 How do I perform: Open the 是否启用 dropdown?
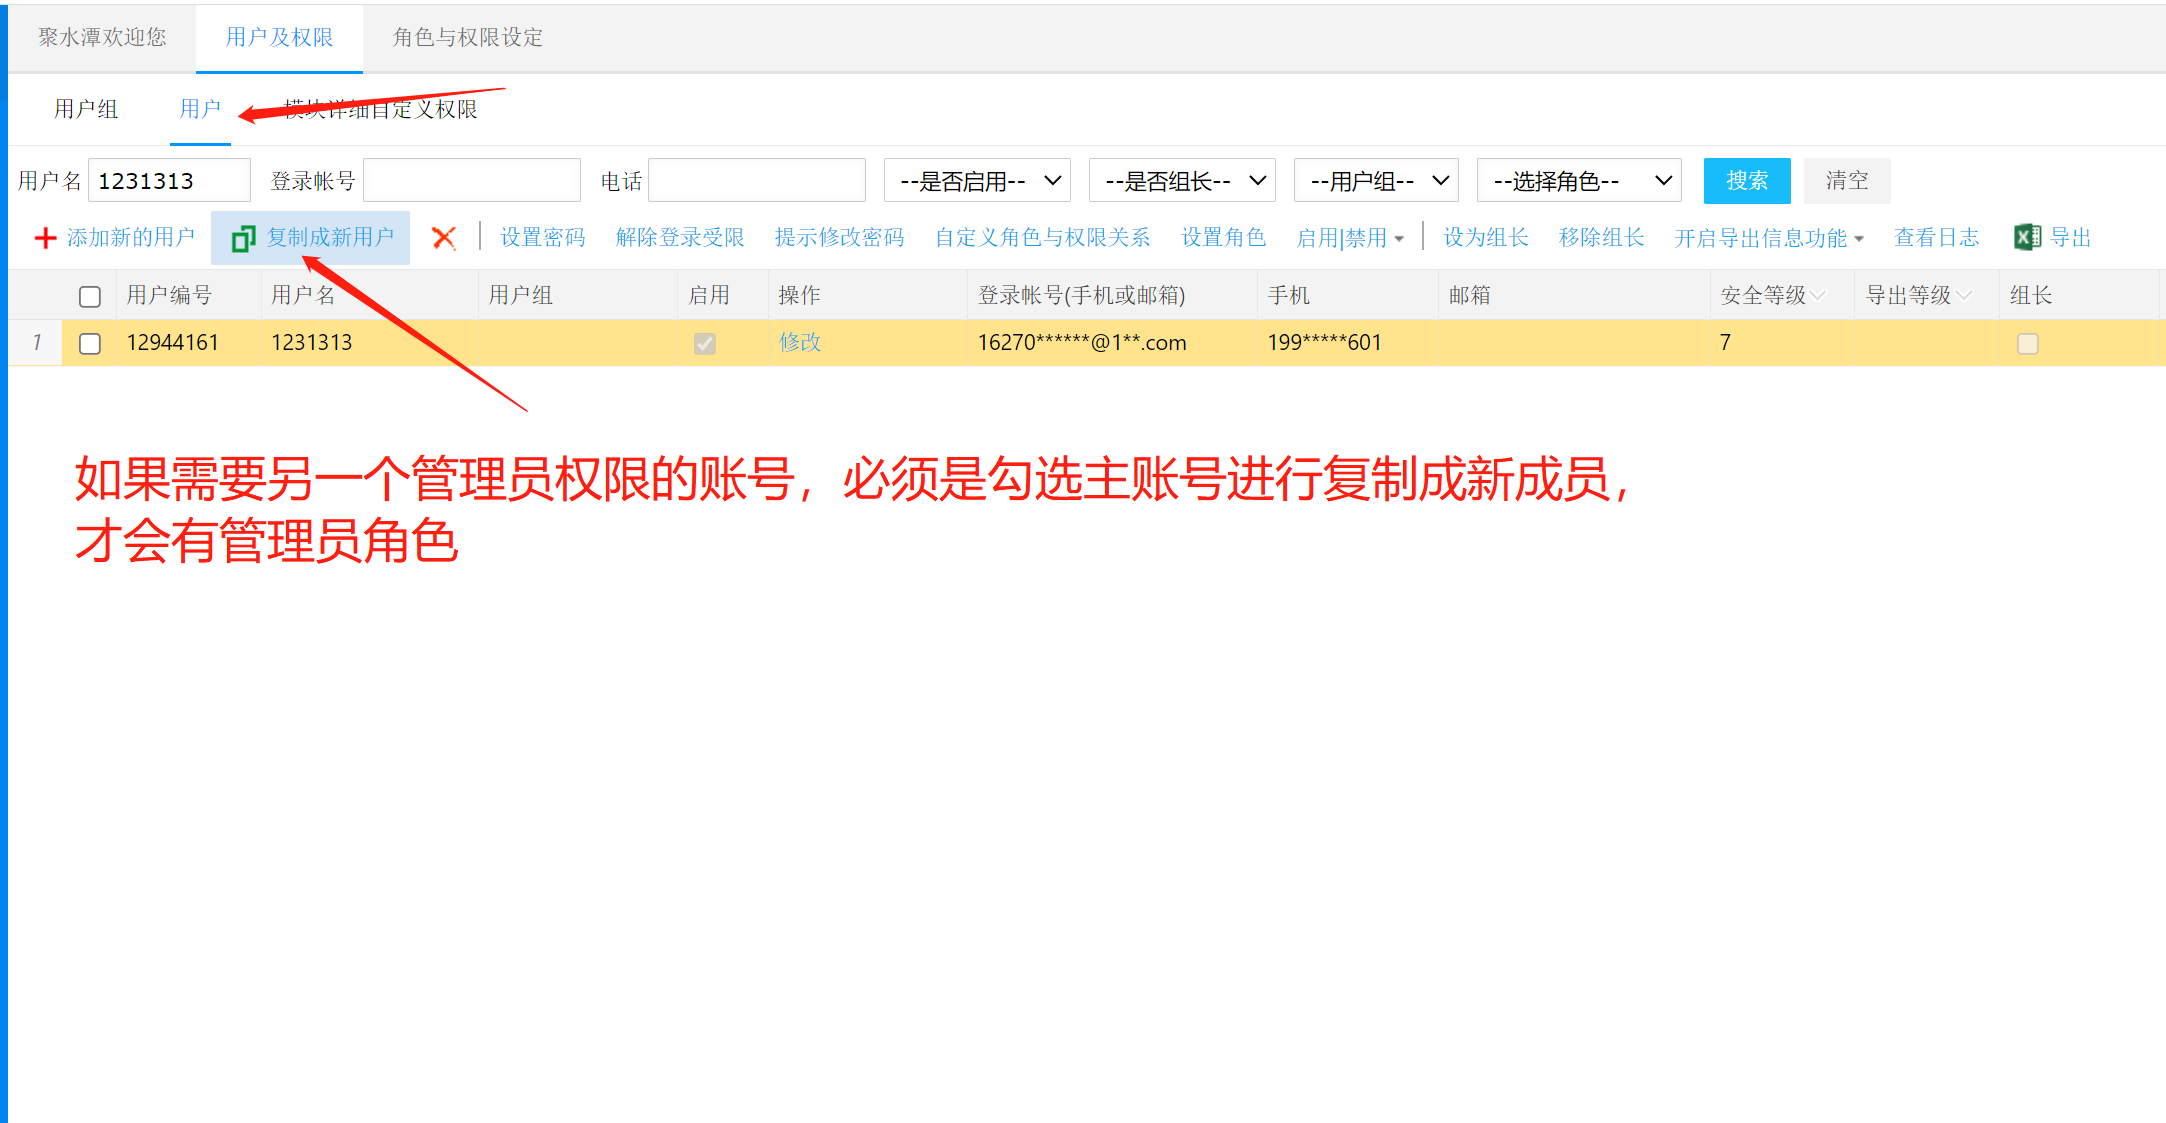pyautogui.click(x=977, y=181)
